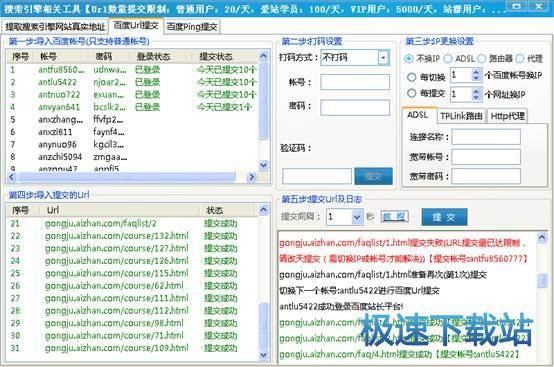The height and width of the screenshot is (367, 554).
Task: Maximize the window via title bar button
Action: coord(517,7)
